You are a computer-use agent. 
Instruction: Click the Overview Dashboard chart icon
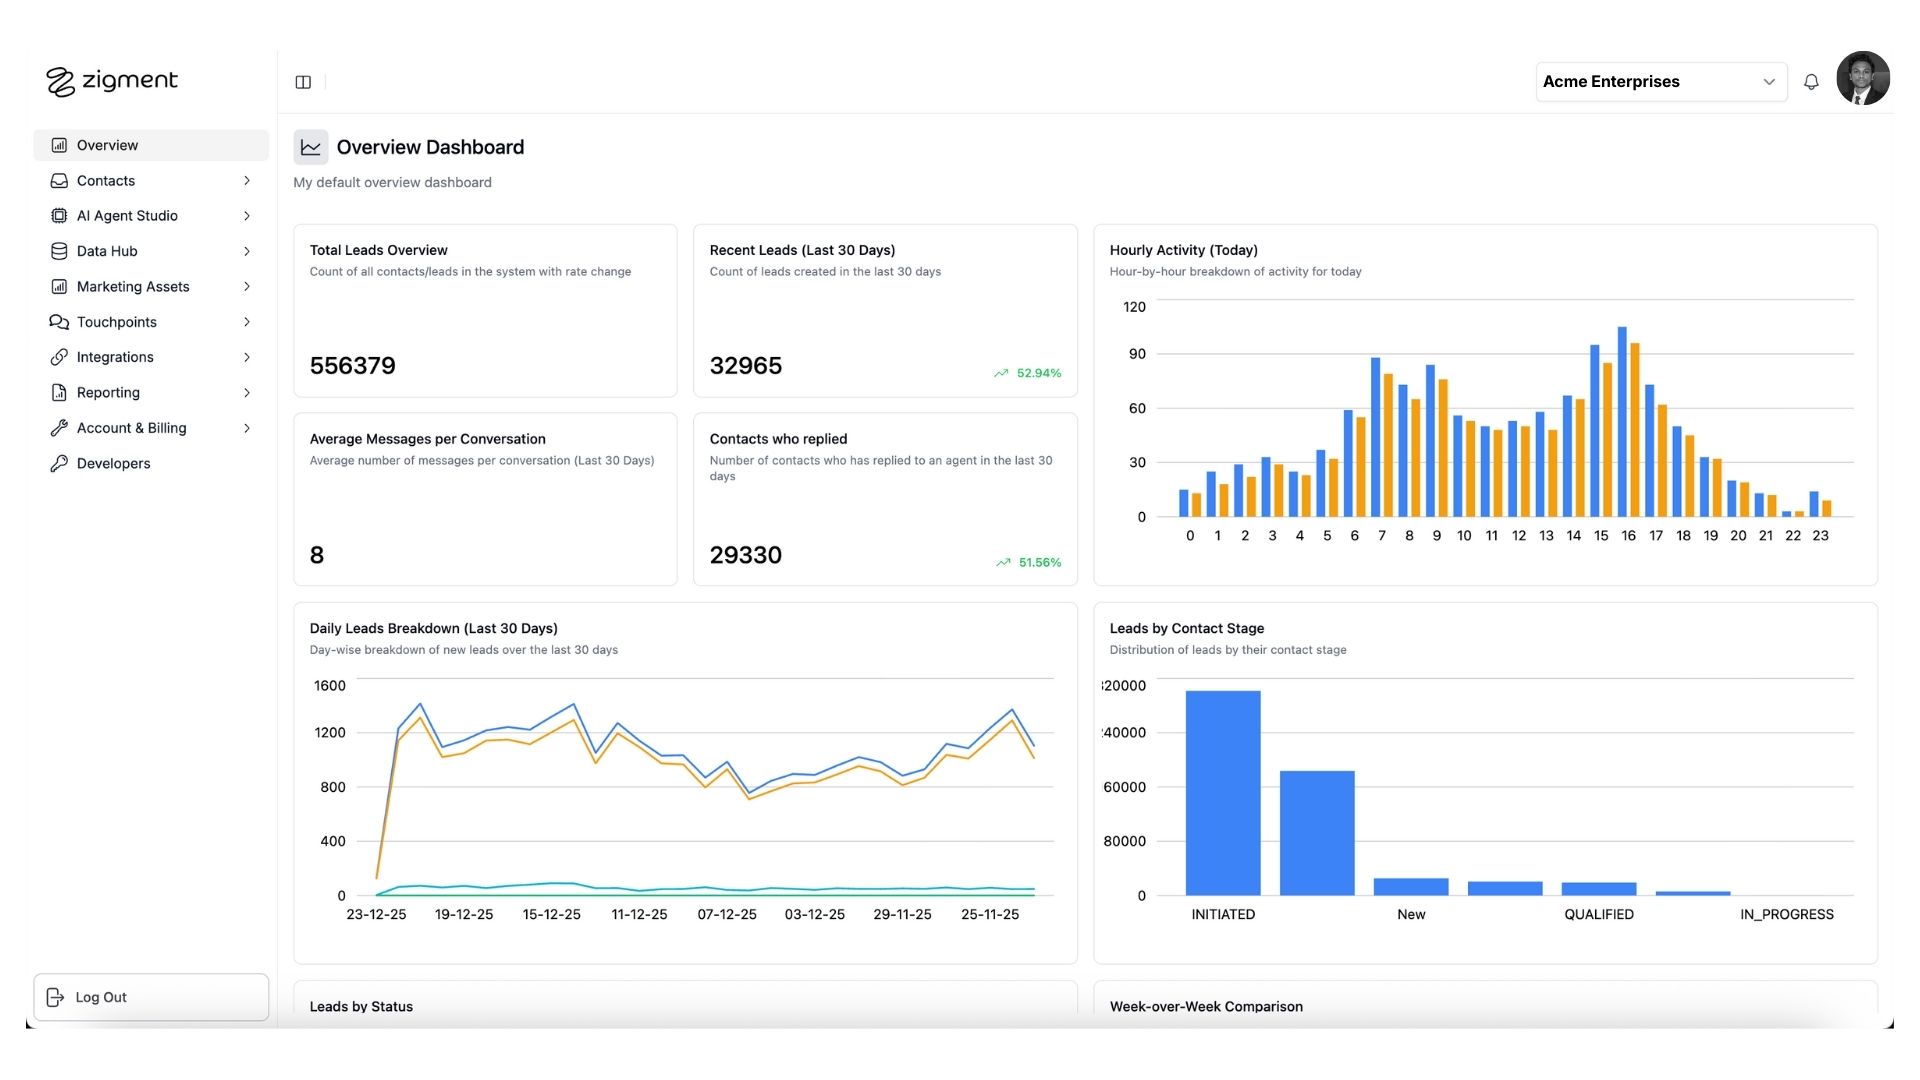(311, 147)
